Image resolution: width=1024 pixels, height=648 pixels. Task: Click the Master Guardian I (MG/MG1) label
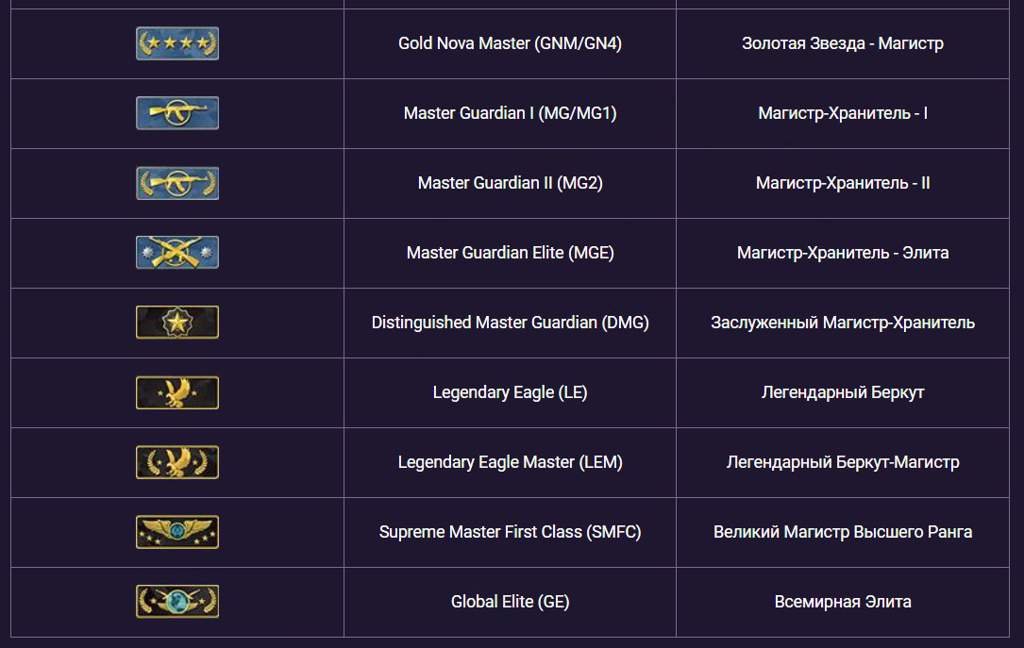coord(510,113)
